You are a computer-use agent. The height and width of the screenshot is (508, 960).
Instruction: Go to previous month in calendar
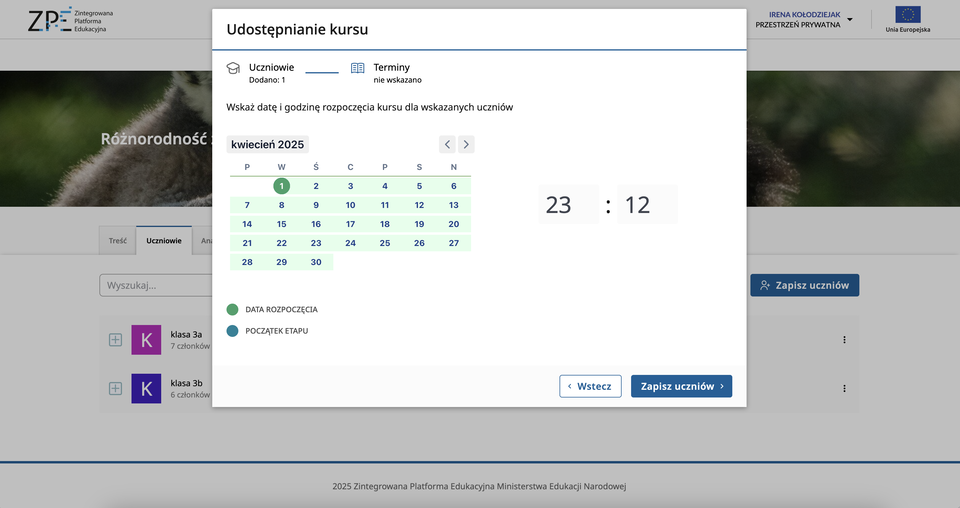pyautogui.click(x=447, y=144)
